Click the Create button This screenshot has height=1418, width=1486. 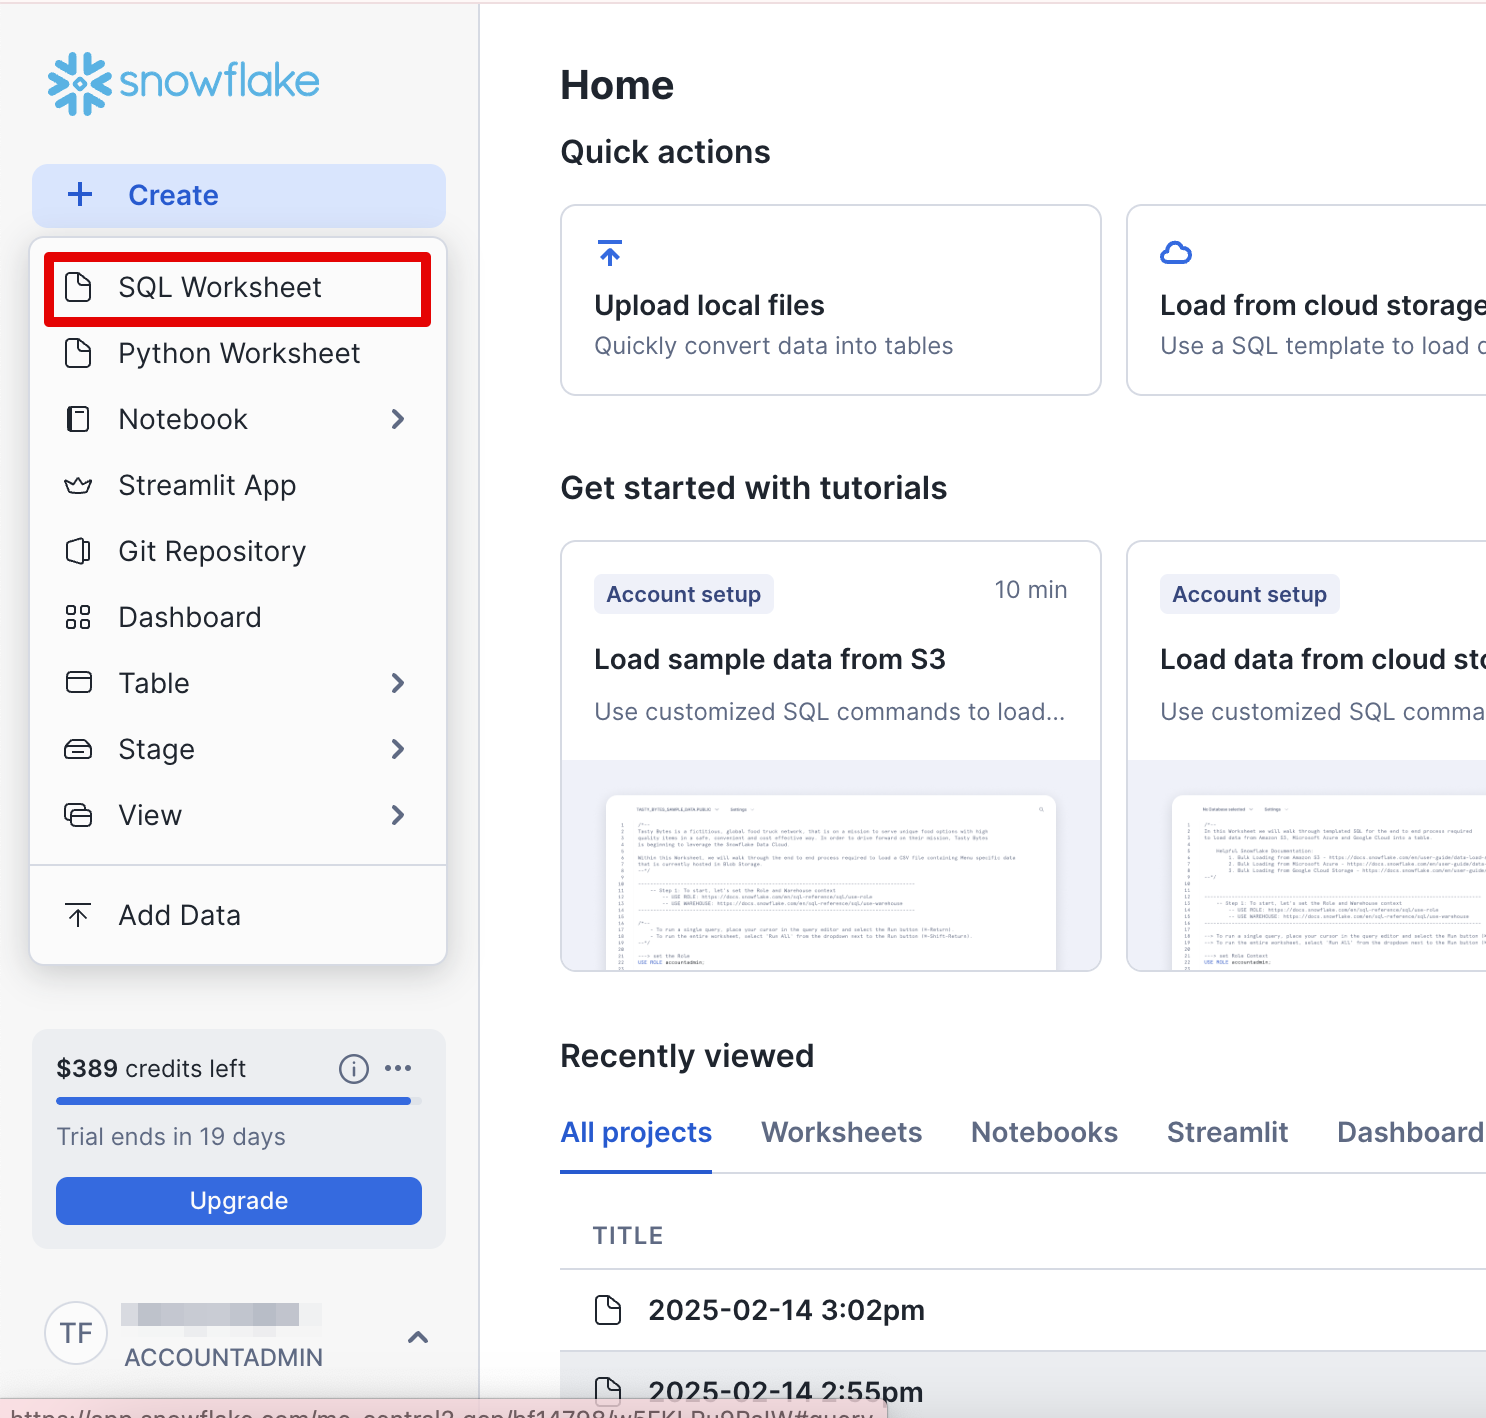pos(238,196)
